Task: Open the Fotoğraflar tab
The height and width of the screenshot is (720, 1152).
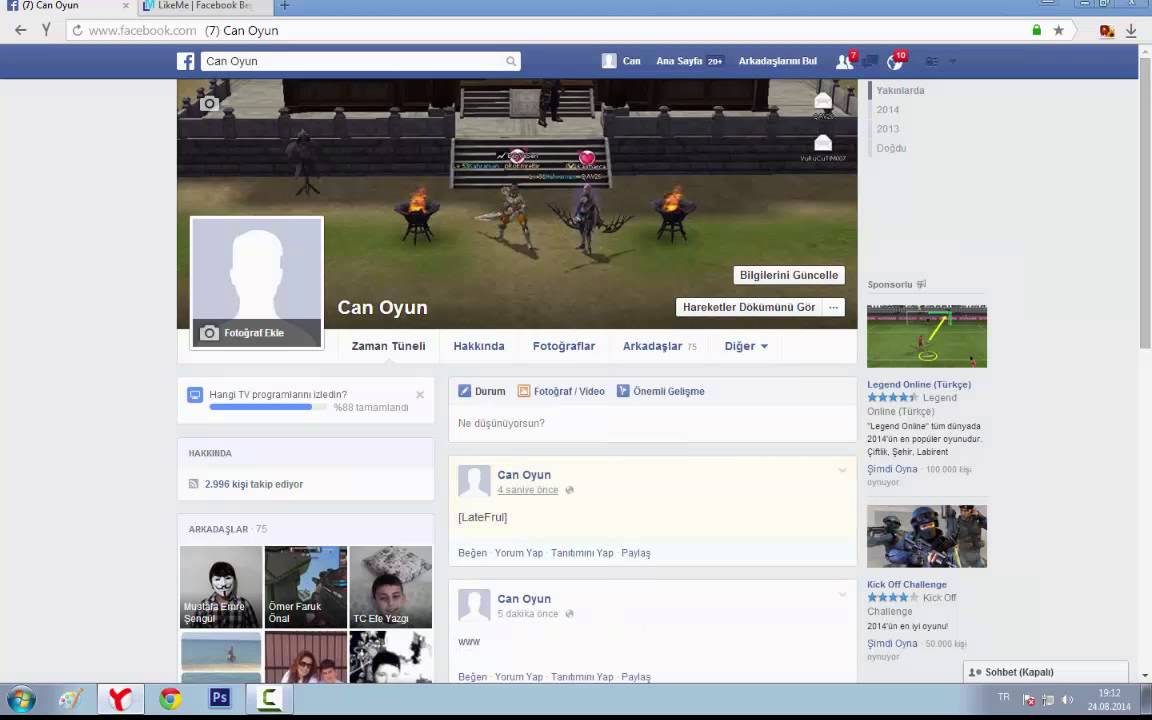Action: [564, 346]
